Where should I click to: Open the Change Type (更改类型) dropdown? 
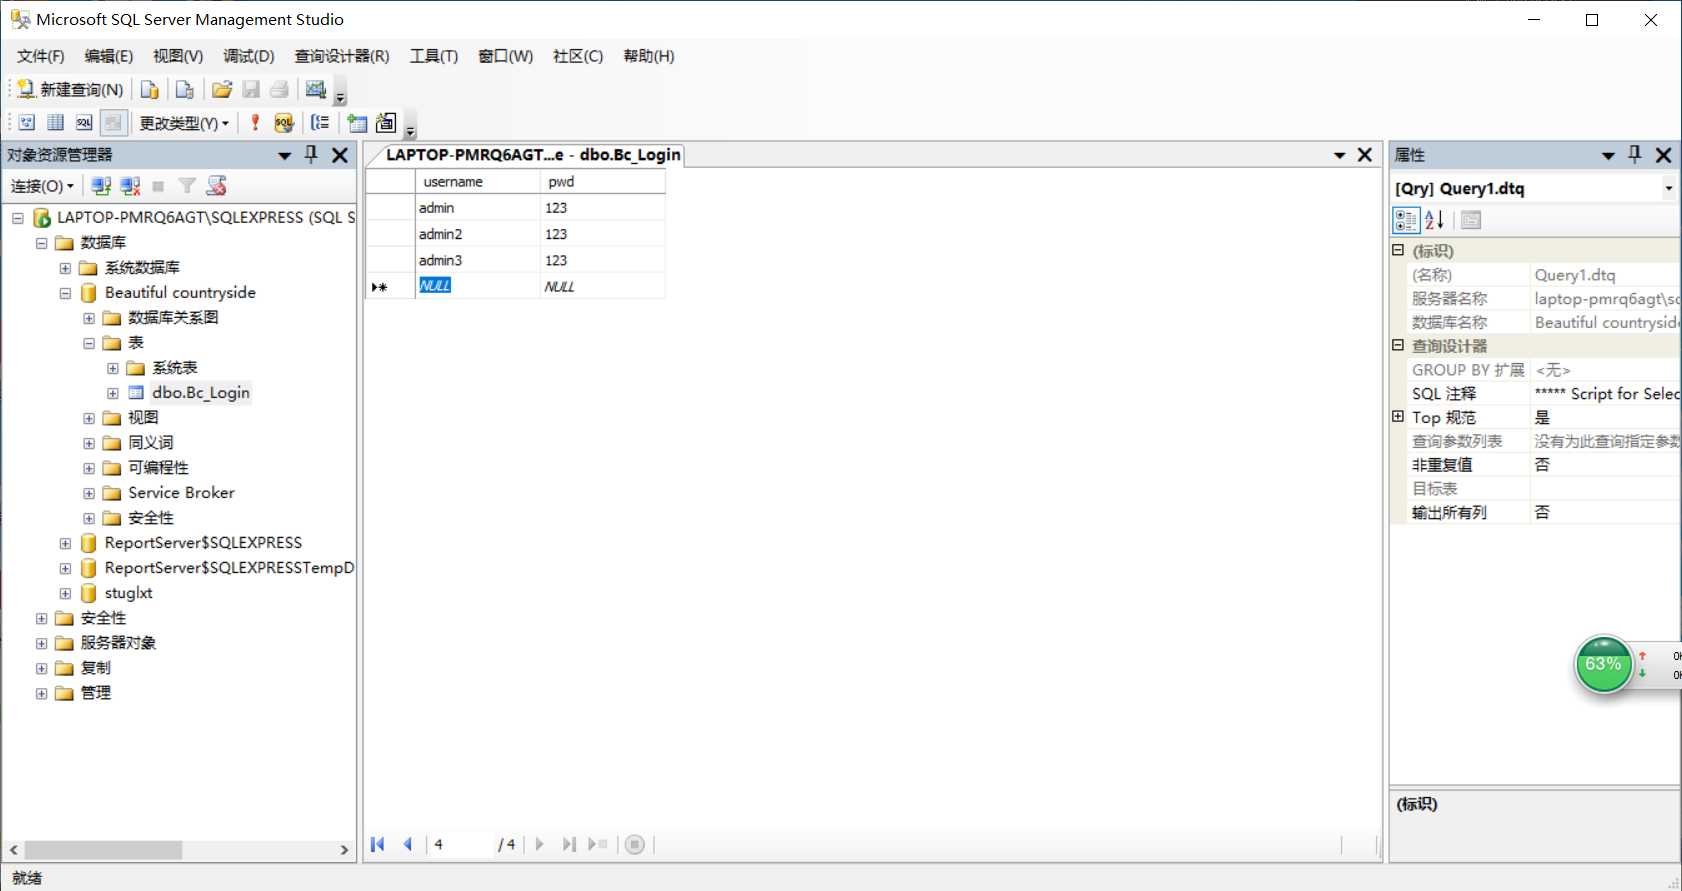tap(184, 123)
